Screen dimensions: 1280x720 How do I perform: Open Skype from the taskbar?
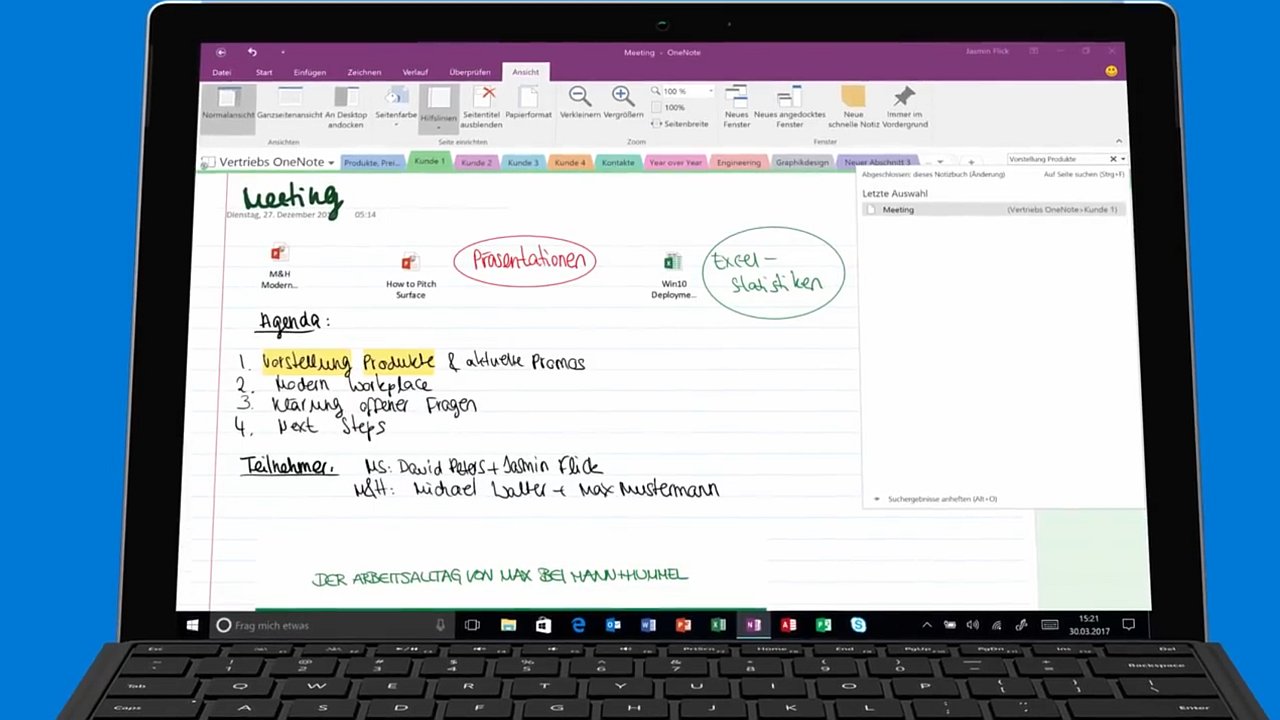tap(858, 625)
